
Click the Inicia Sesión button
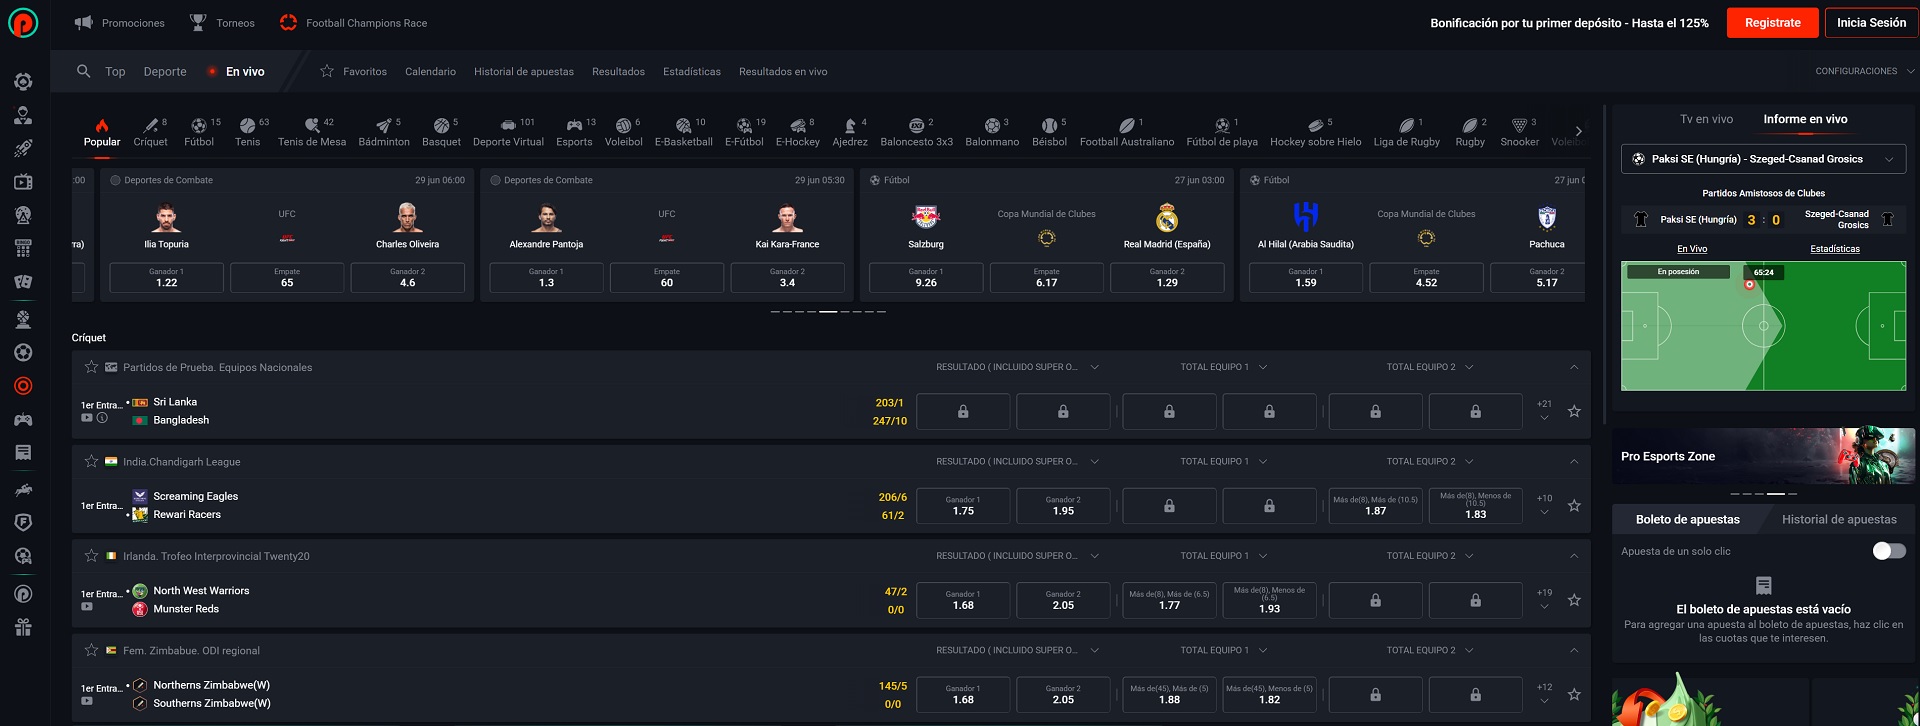point(1871,23)
